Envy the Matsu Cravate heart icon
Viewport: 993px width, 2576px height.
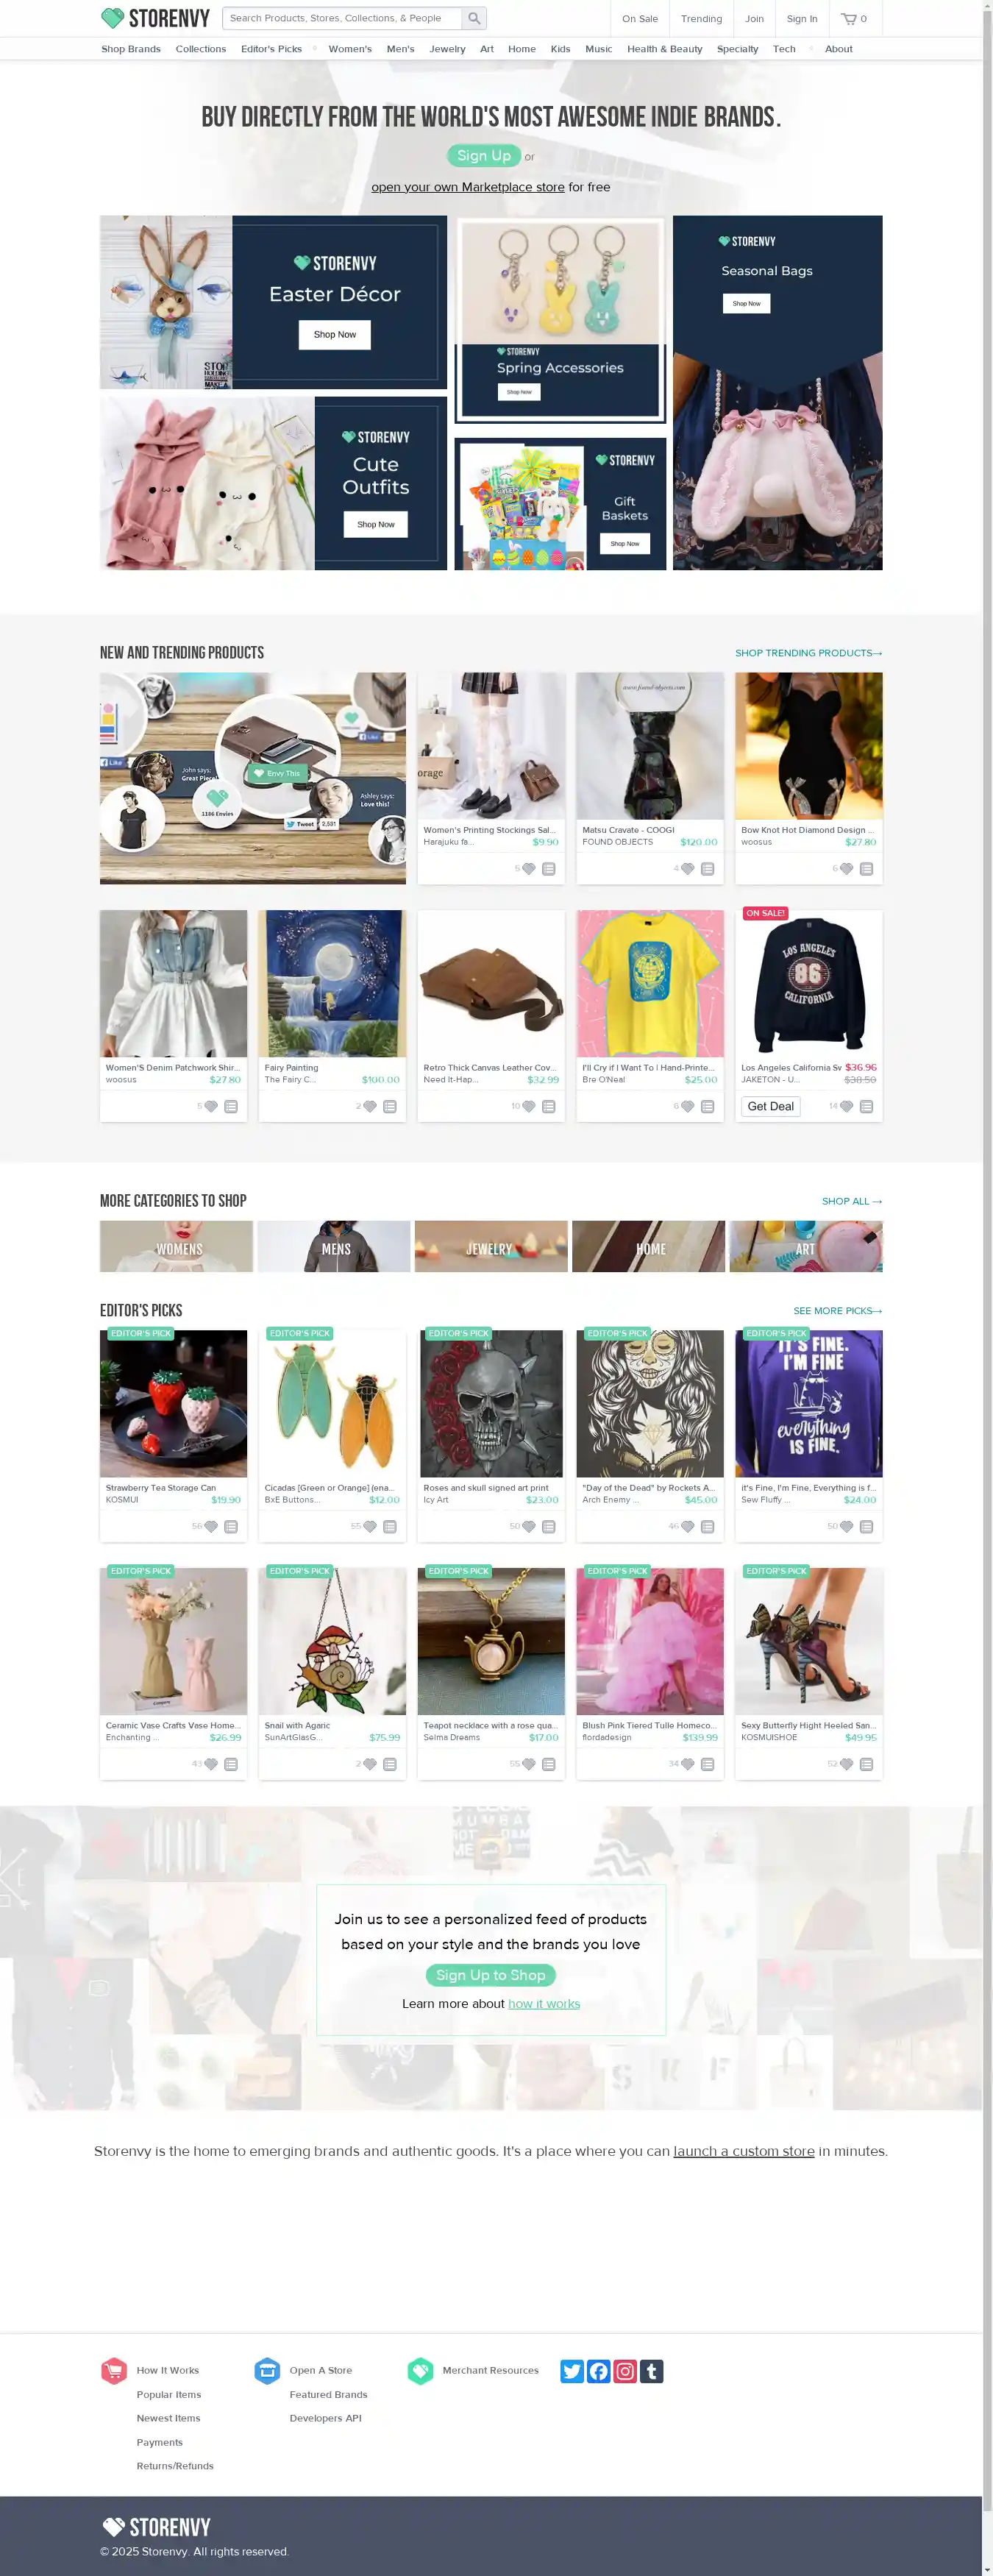pos(688,868)
